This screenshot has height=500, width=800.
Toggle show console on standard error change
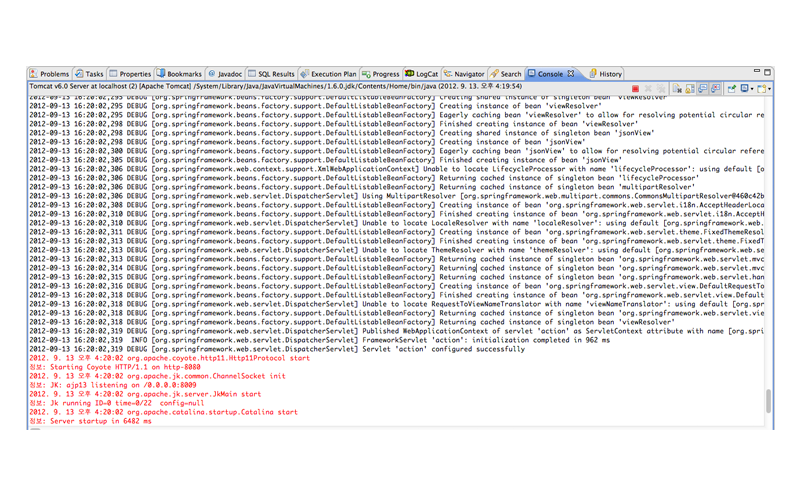click(x=715, y=89)
